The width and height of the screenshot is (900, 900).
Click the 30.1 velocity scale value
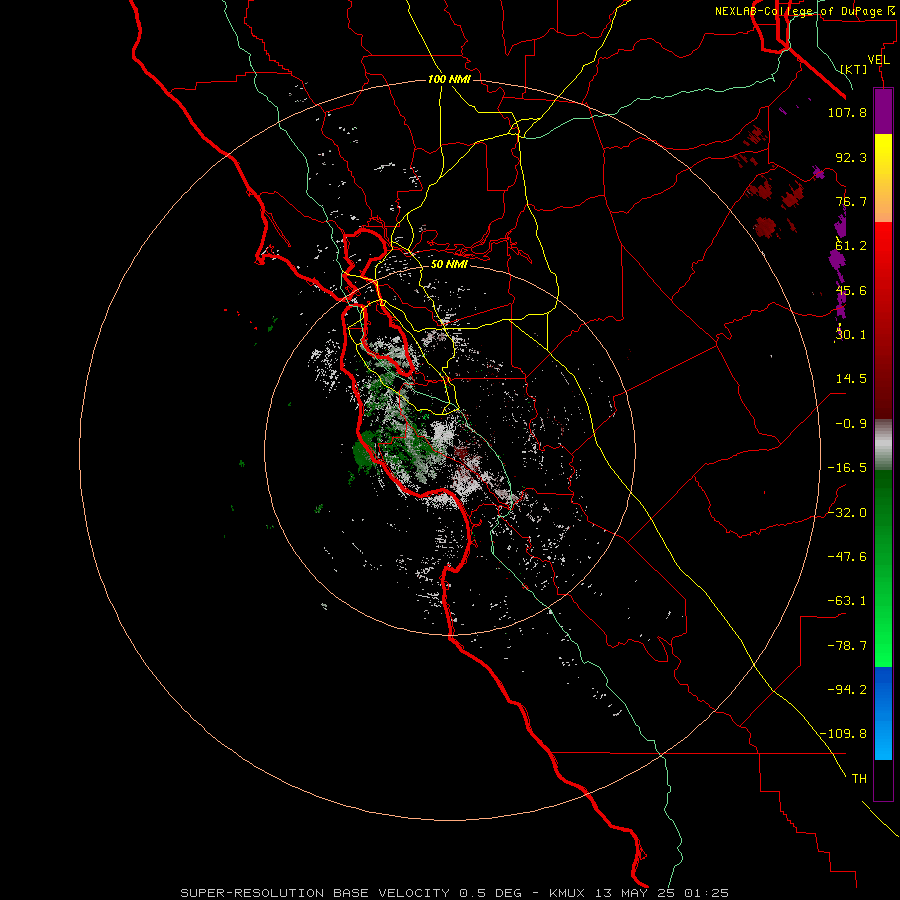pyautogui.click(x=851, y=335)
